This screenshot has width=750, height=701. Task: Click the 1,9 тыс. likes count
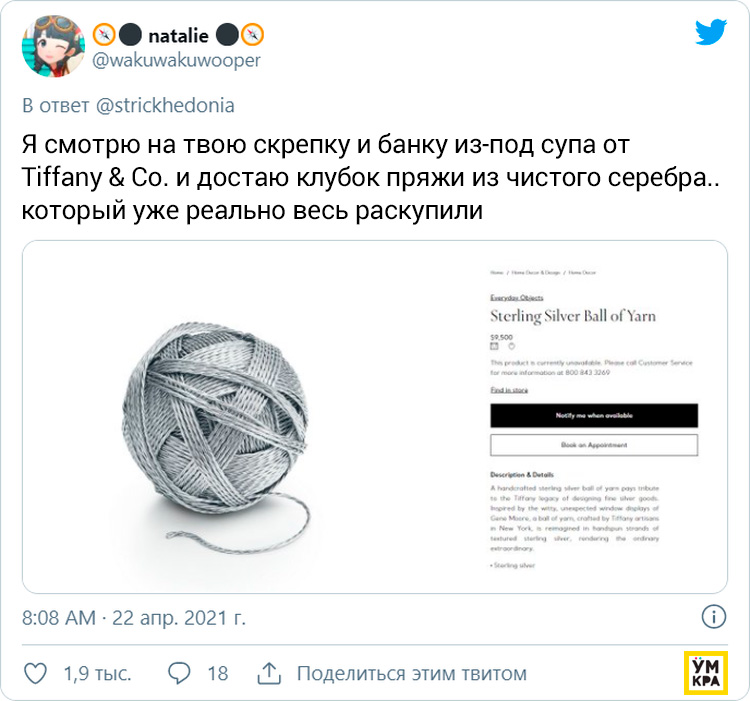tap(98, 673)
